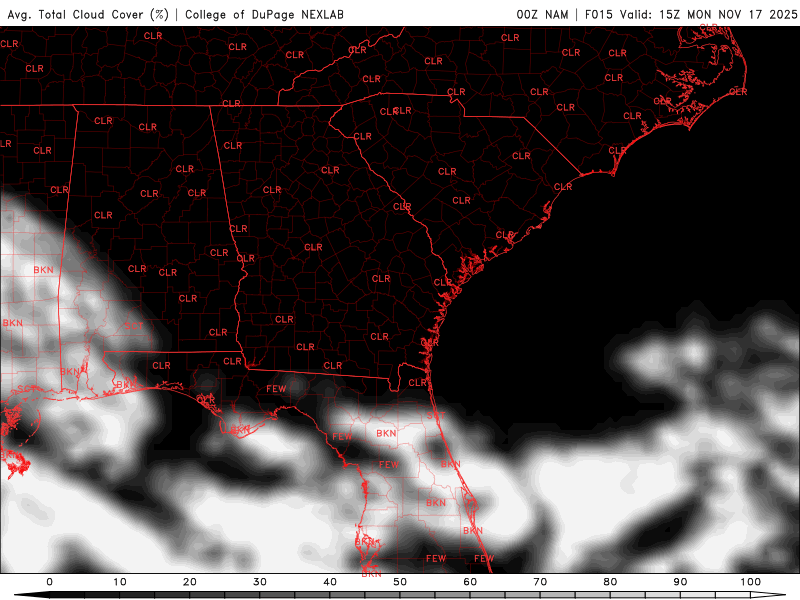This screenshot has width=800, height=600.
Task: Click the color bar label "50"
Action: 400,582
